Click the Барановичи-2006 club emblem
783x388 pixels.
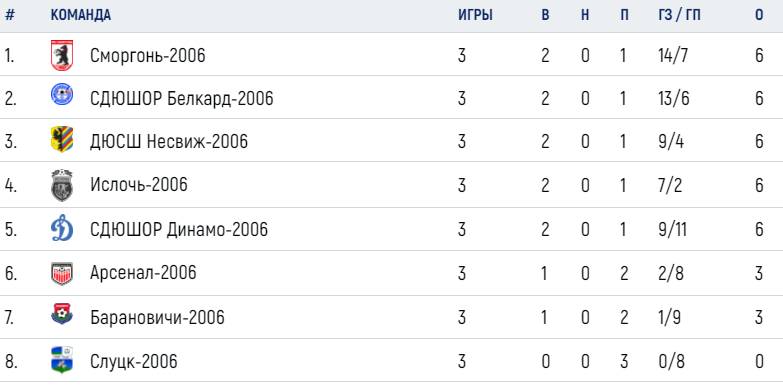pos(62,315)
